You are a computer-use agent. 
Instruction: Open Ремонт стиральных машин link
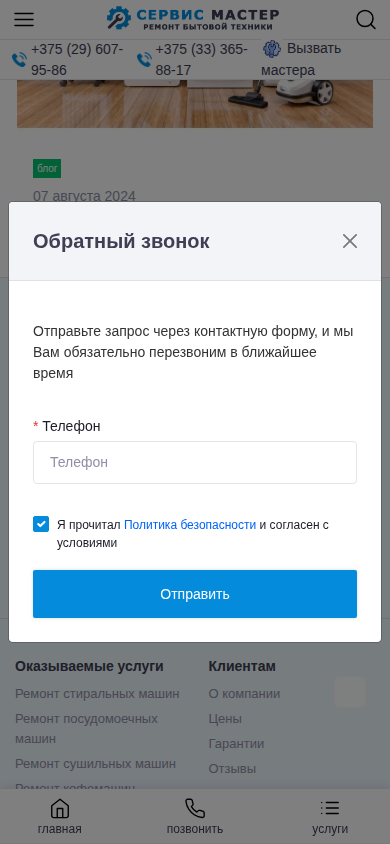point(97,693)
